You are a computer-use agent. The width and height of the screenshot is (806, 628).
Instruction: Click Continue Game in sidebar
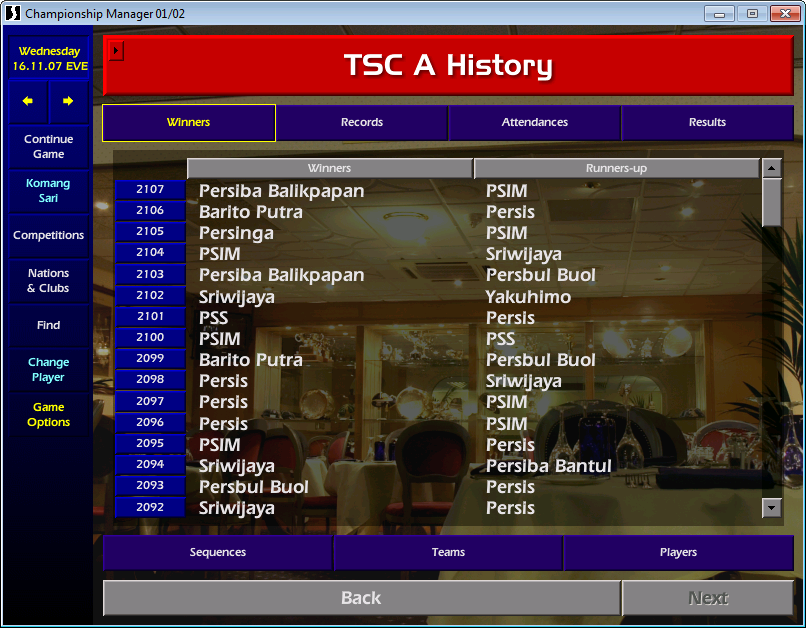tap(49, 146)
